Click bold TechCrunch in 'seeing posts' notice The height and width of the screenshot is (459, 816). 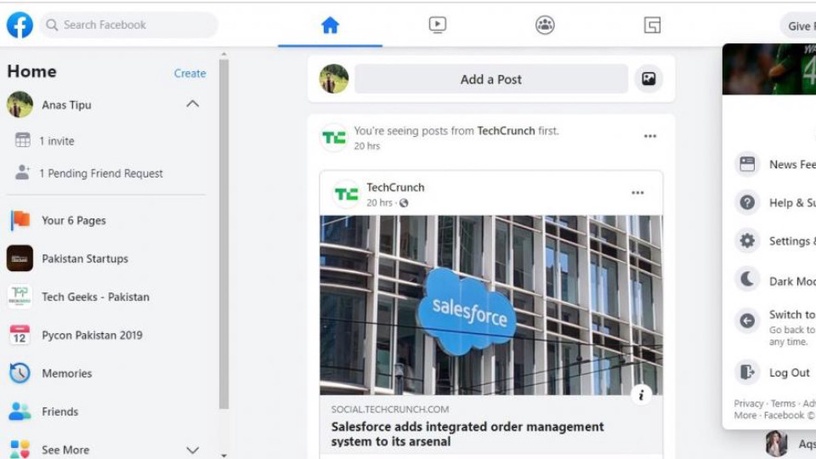tap(506, 131)
